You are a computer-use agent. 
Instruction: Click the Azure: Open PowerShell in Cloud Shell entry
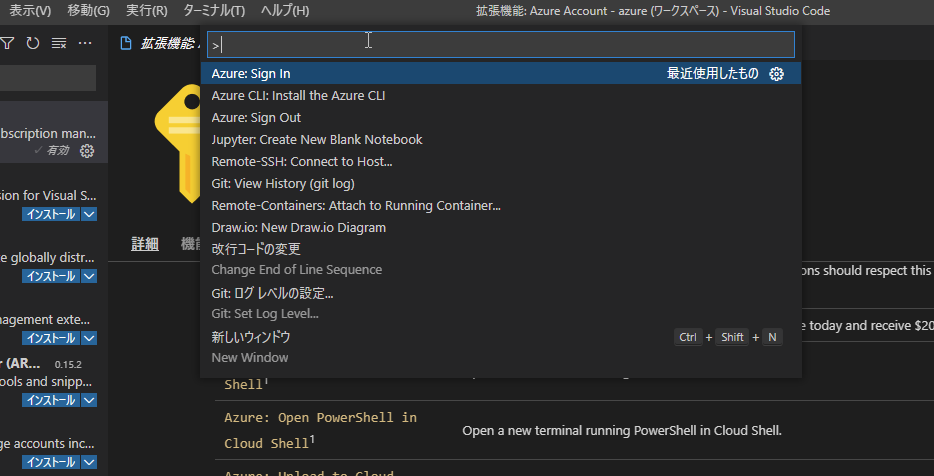coord(320,430)
